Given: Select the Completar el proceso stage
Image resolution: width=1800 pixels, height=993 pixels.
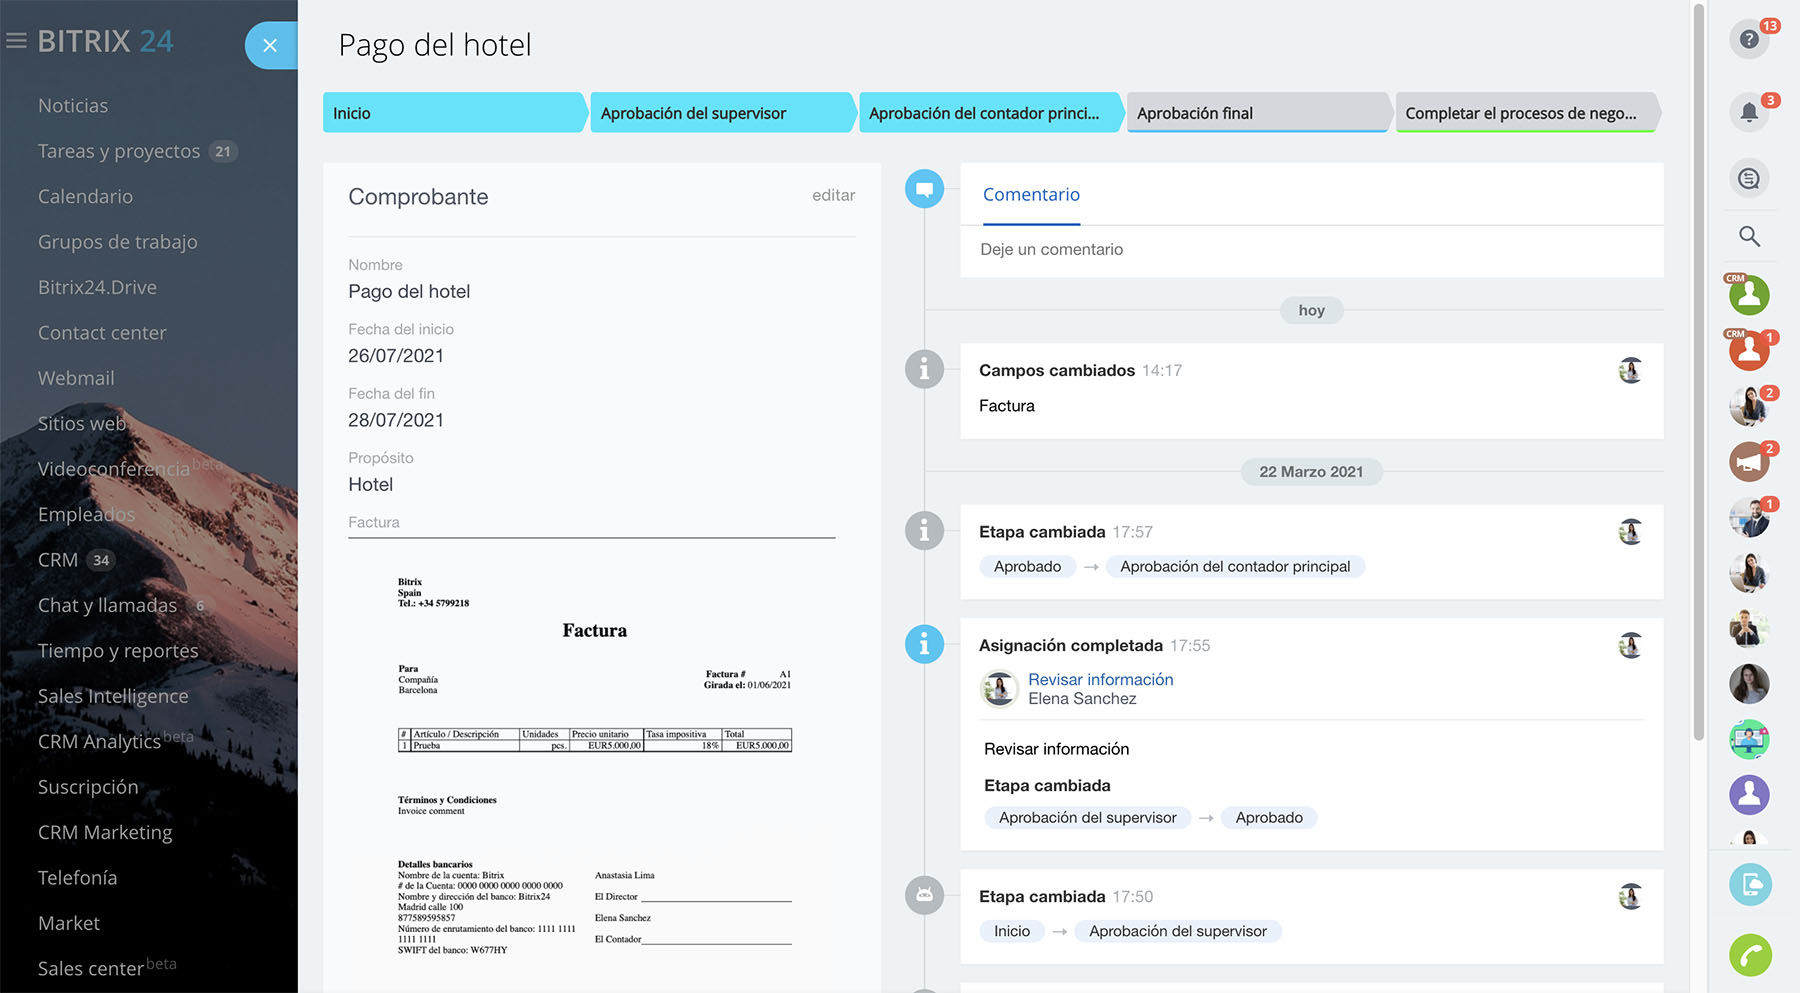Looking at the screenshot, I should 1520,113.
